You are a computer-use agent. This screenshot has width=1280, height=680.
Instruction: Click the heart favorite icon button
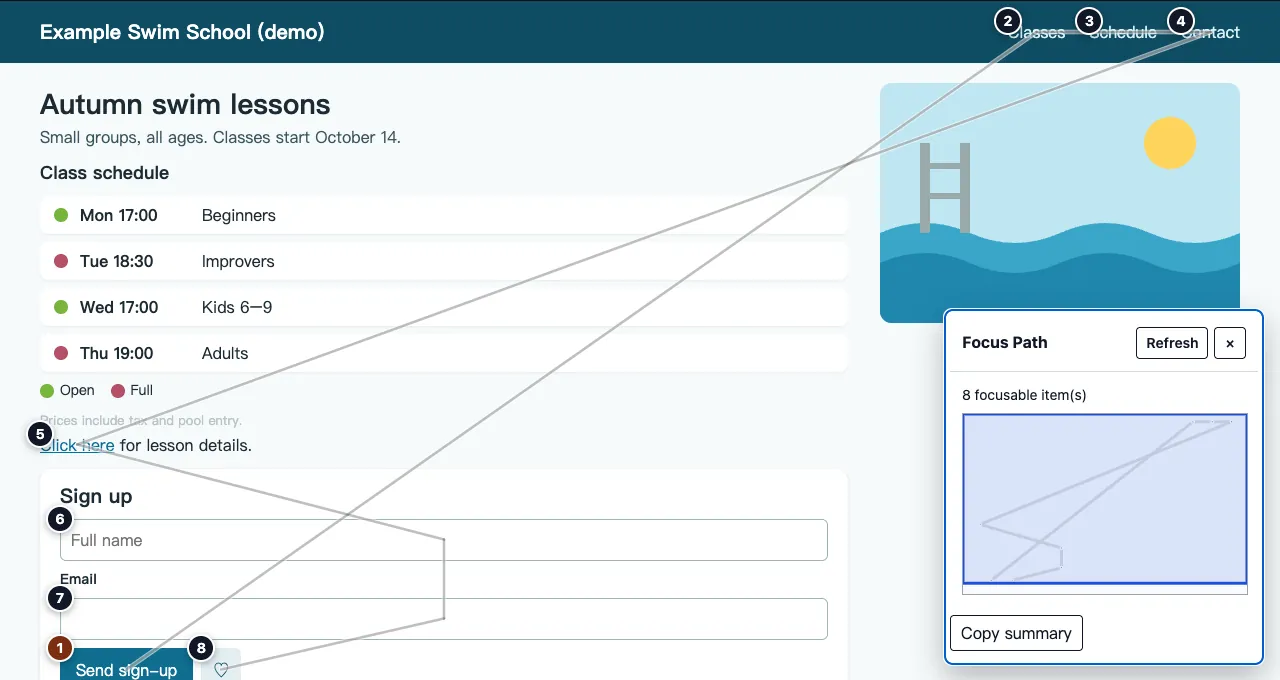tap(221, 666)
